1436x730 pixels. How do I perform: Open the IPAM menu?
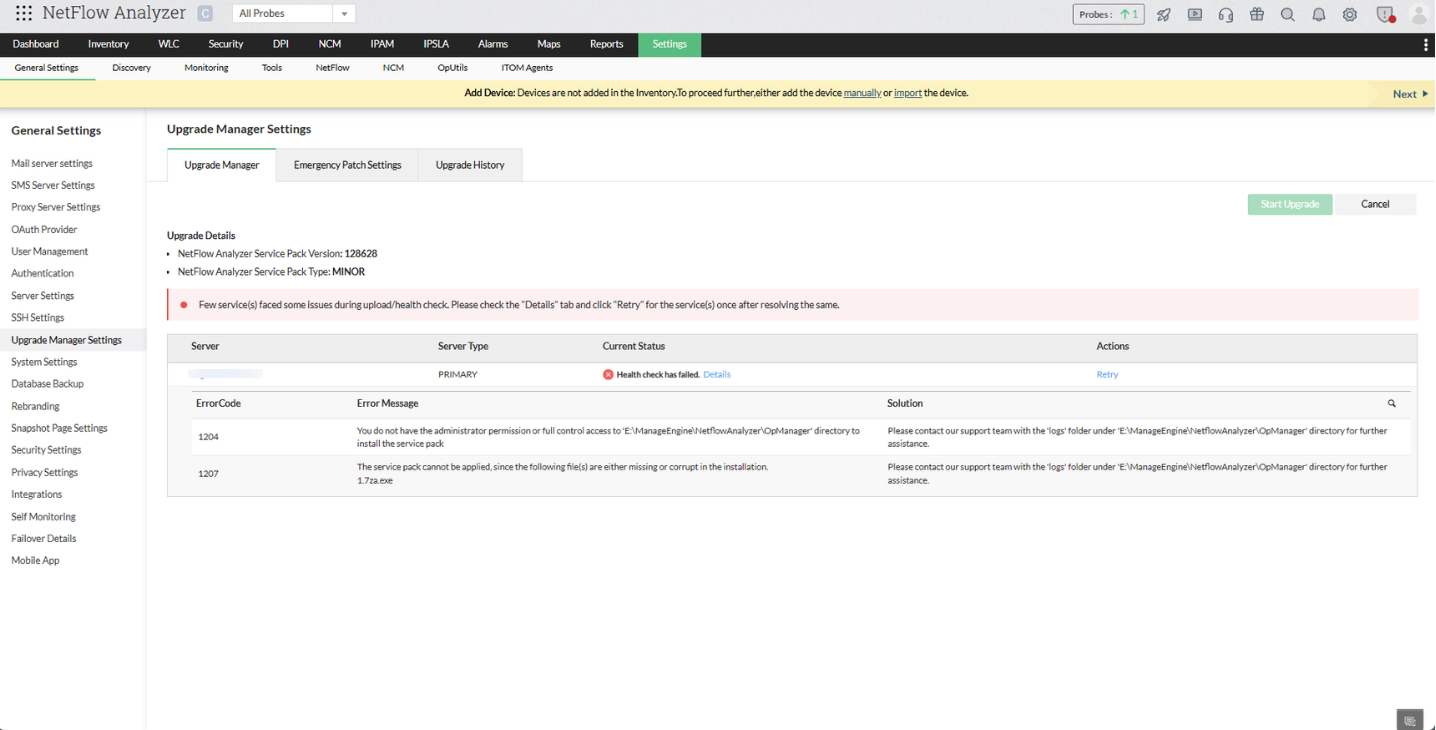382,44
